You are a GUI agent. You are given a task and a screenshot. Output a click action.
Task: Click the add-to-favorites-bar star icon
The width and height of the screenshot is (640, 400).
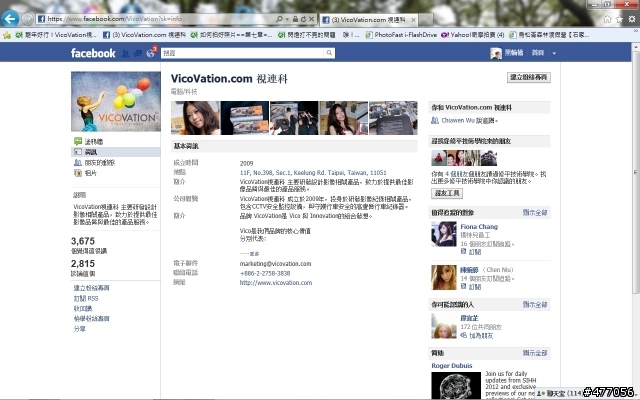[7, 35]
